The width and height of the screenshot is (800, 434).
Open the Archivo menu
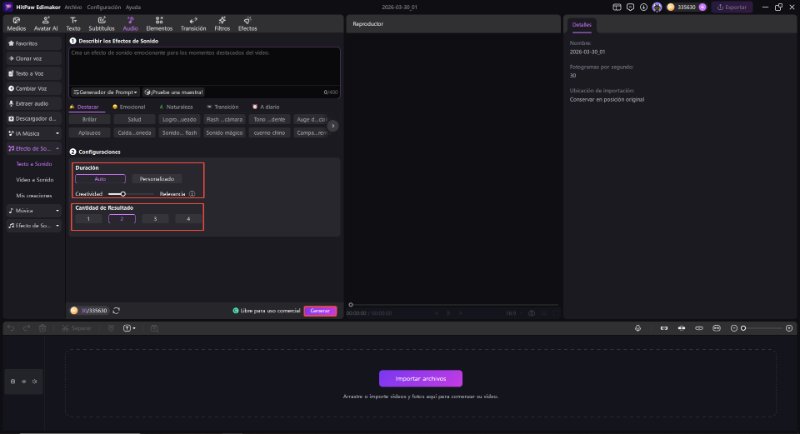73,7
